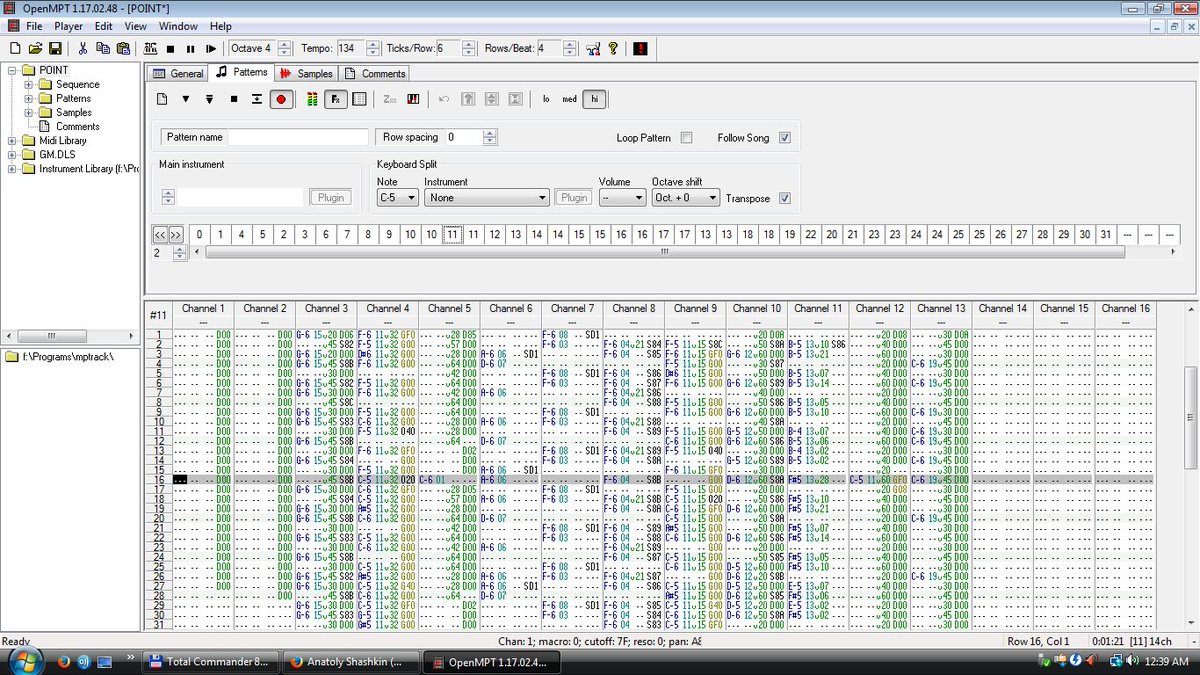The height and width of the screenshot is (675, 1200).
Task: Open the keyboard split Note dropdown
Action: (396, 198)
